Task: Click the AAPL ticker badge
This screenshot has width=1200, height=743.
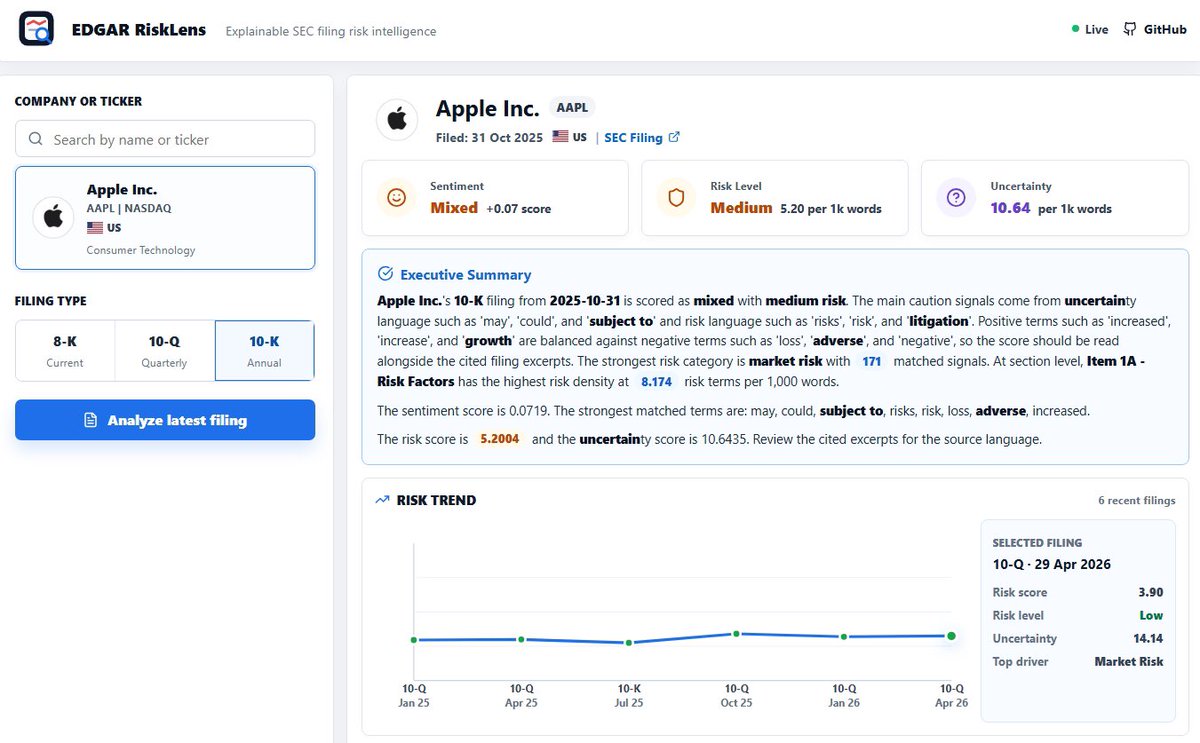Action: click(x=572, y=108)
